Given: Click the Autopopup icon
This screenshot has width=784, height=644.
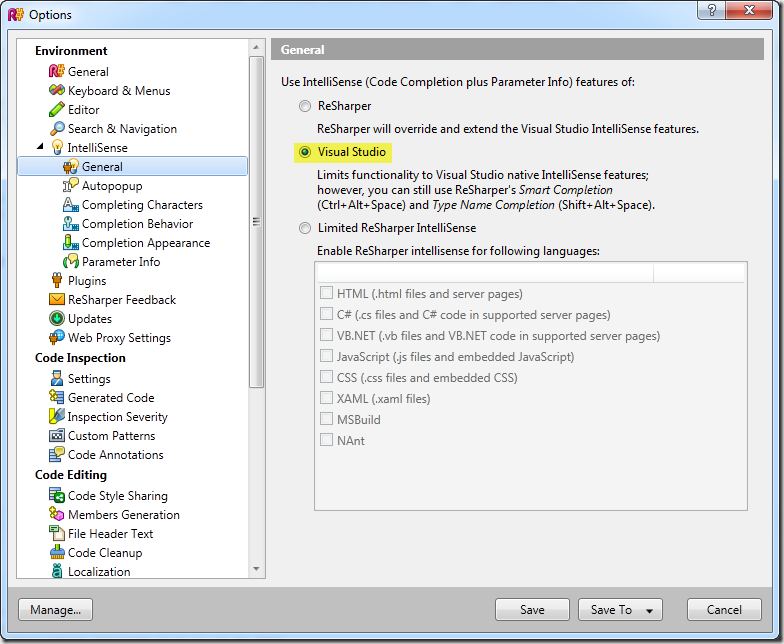Looking at the screenshot, I should tap(70, 186).
